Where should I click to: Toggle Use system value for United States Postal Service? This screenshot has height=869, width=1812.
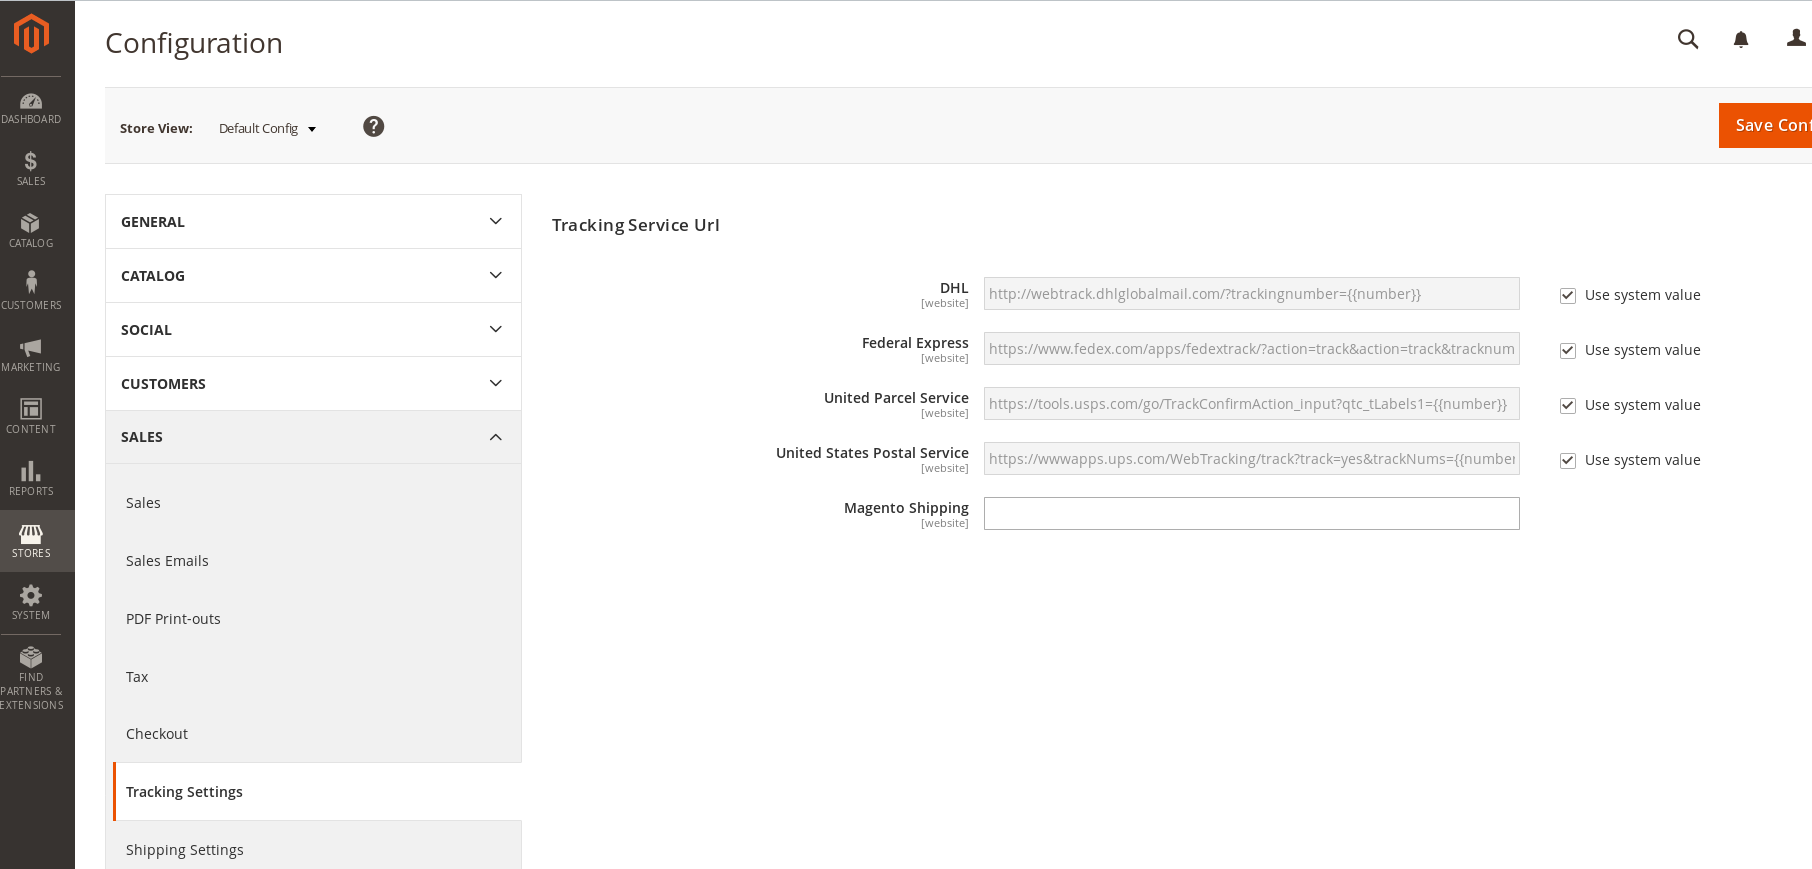click(1568, 461)
